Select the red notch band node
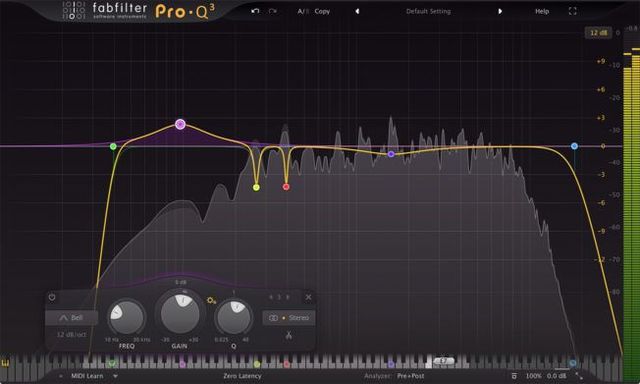The height and width of the screenshot is (384, 640). pyautogui.click(x=286, y=187)
